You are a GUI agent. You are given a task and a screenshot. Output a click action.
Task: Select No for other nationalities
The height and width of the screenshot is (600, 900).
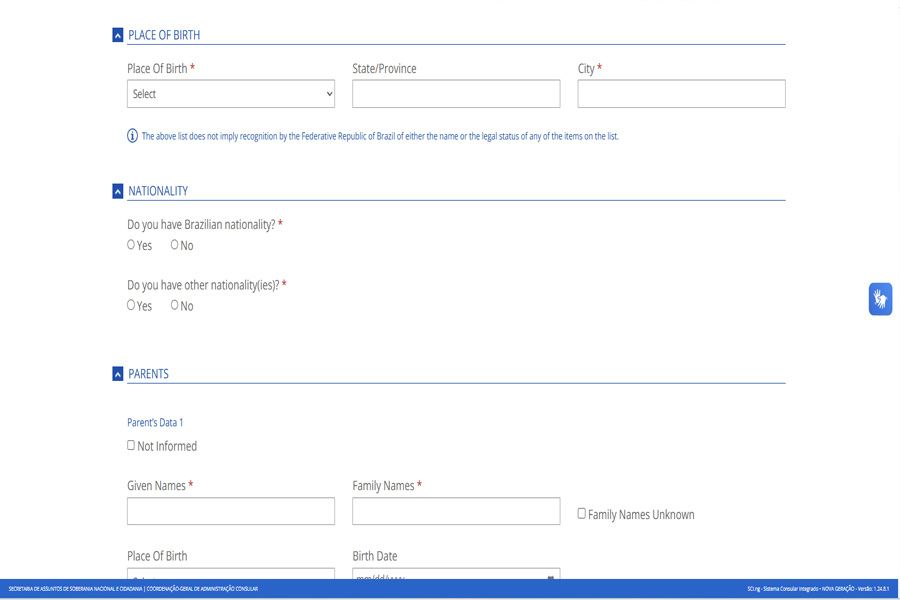(x=174, y=305)
